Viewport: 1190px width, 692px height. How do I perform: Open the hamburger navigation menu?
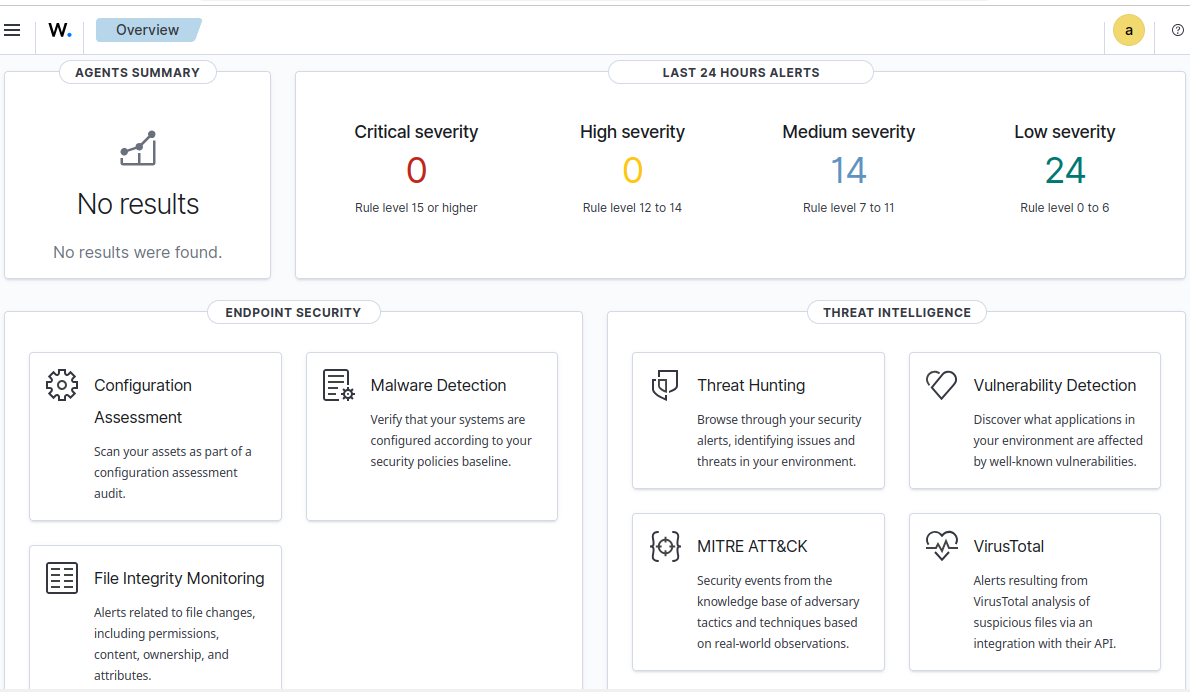click(x=12, y=30)
